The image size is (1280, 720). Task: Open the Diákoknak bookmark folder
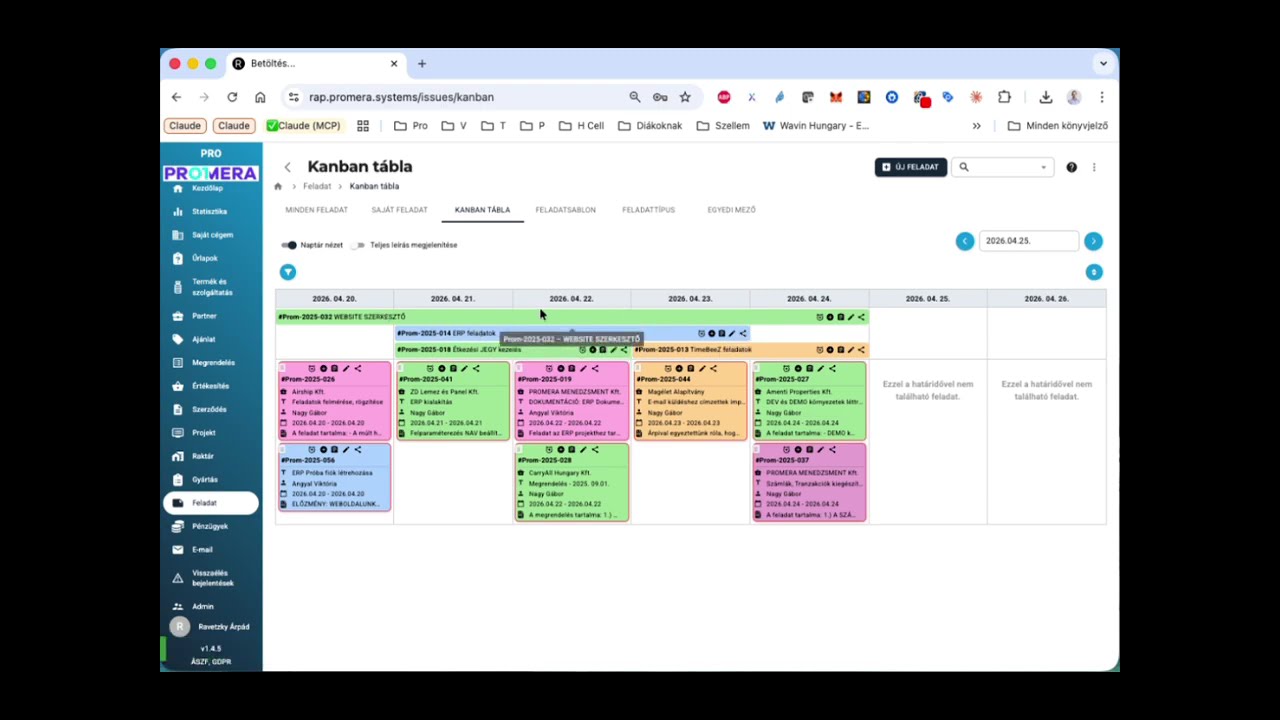(650, 126)
